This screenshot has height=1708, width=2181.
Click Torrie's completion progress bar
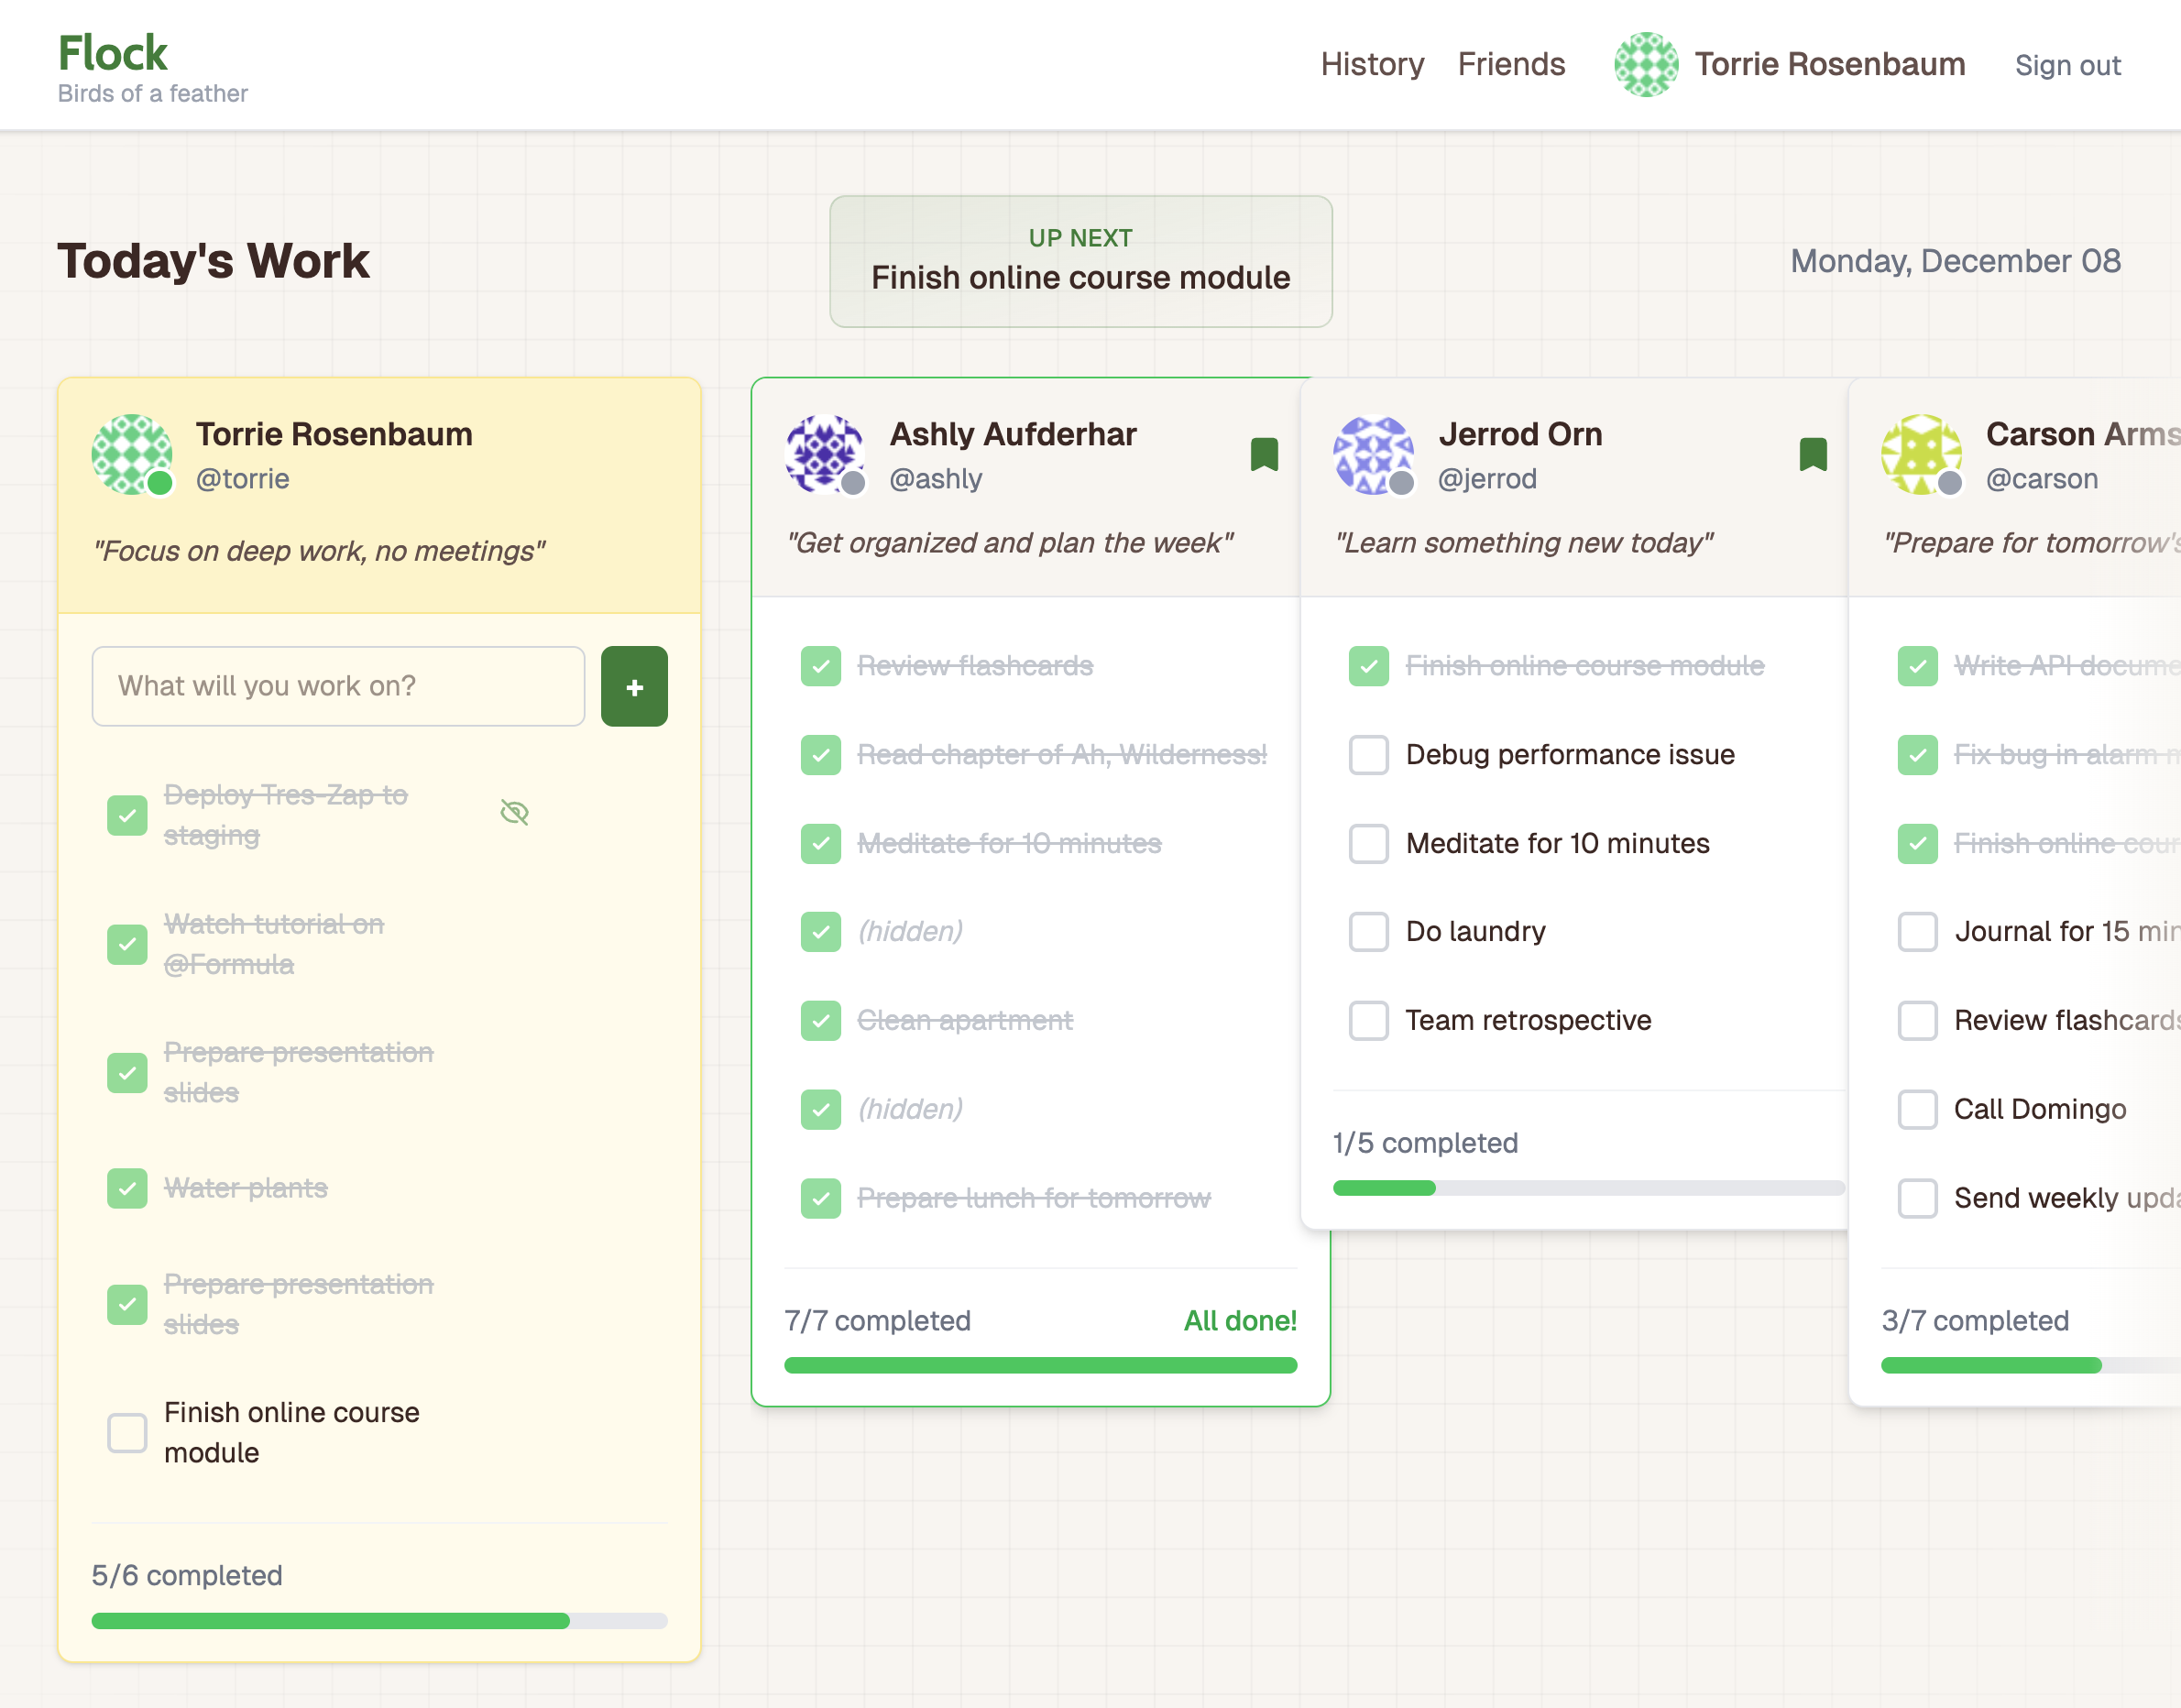click(380, 1622)
